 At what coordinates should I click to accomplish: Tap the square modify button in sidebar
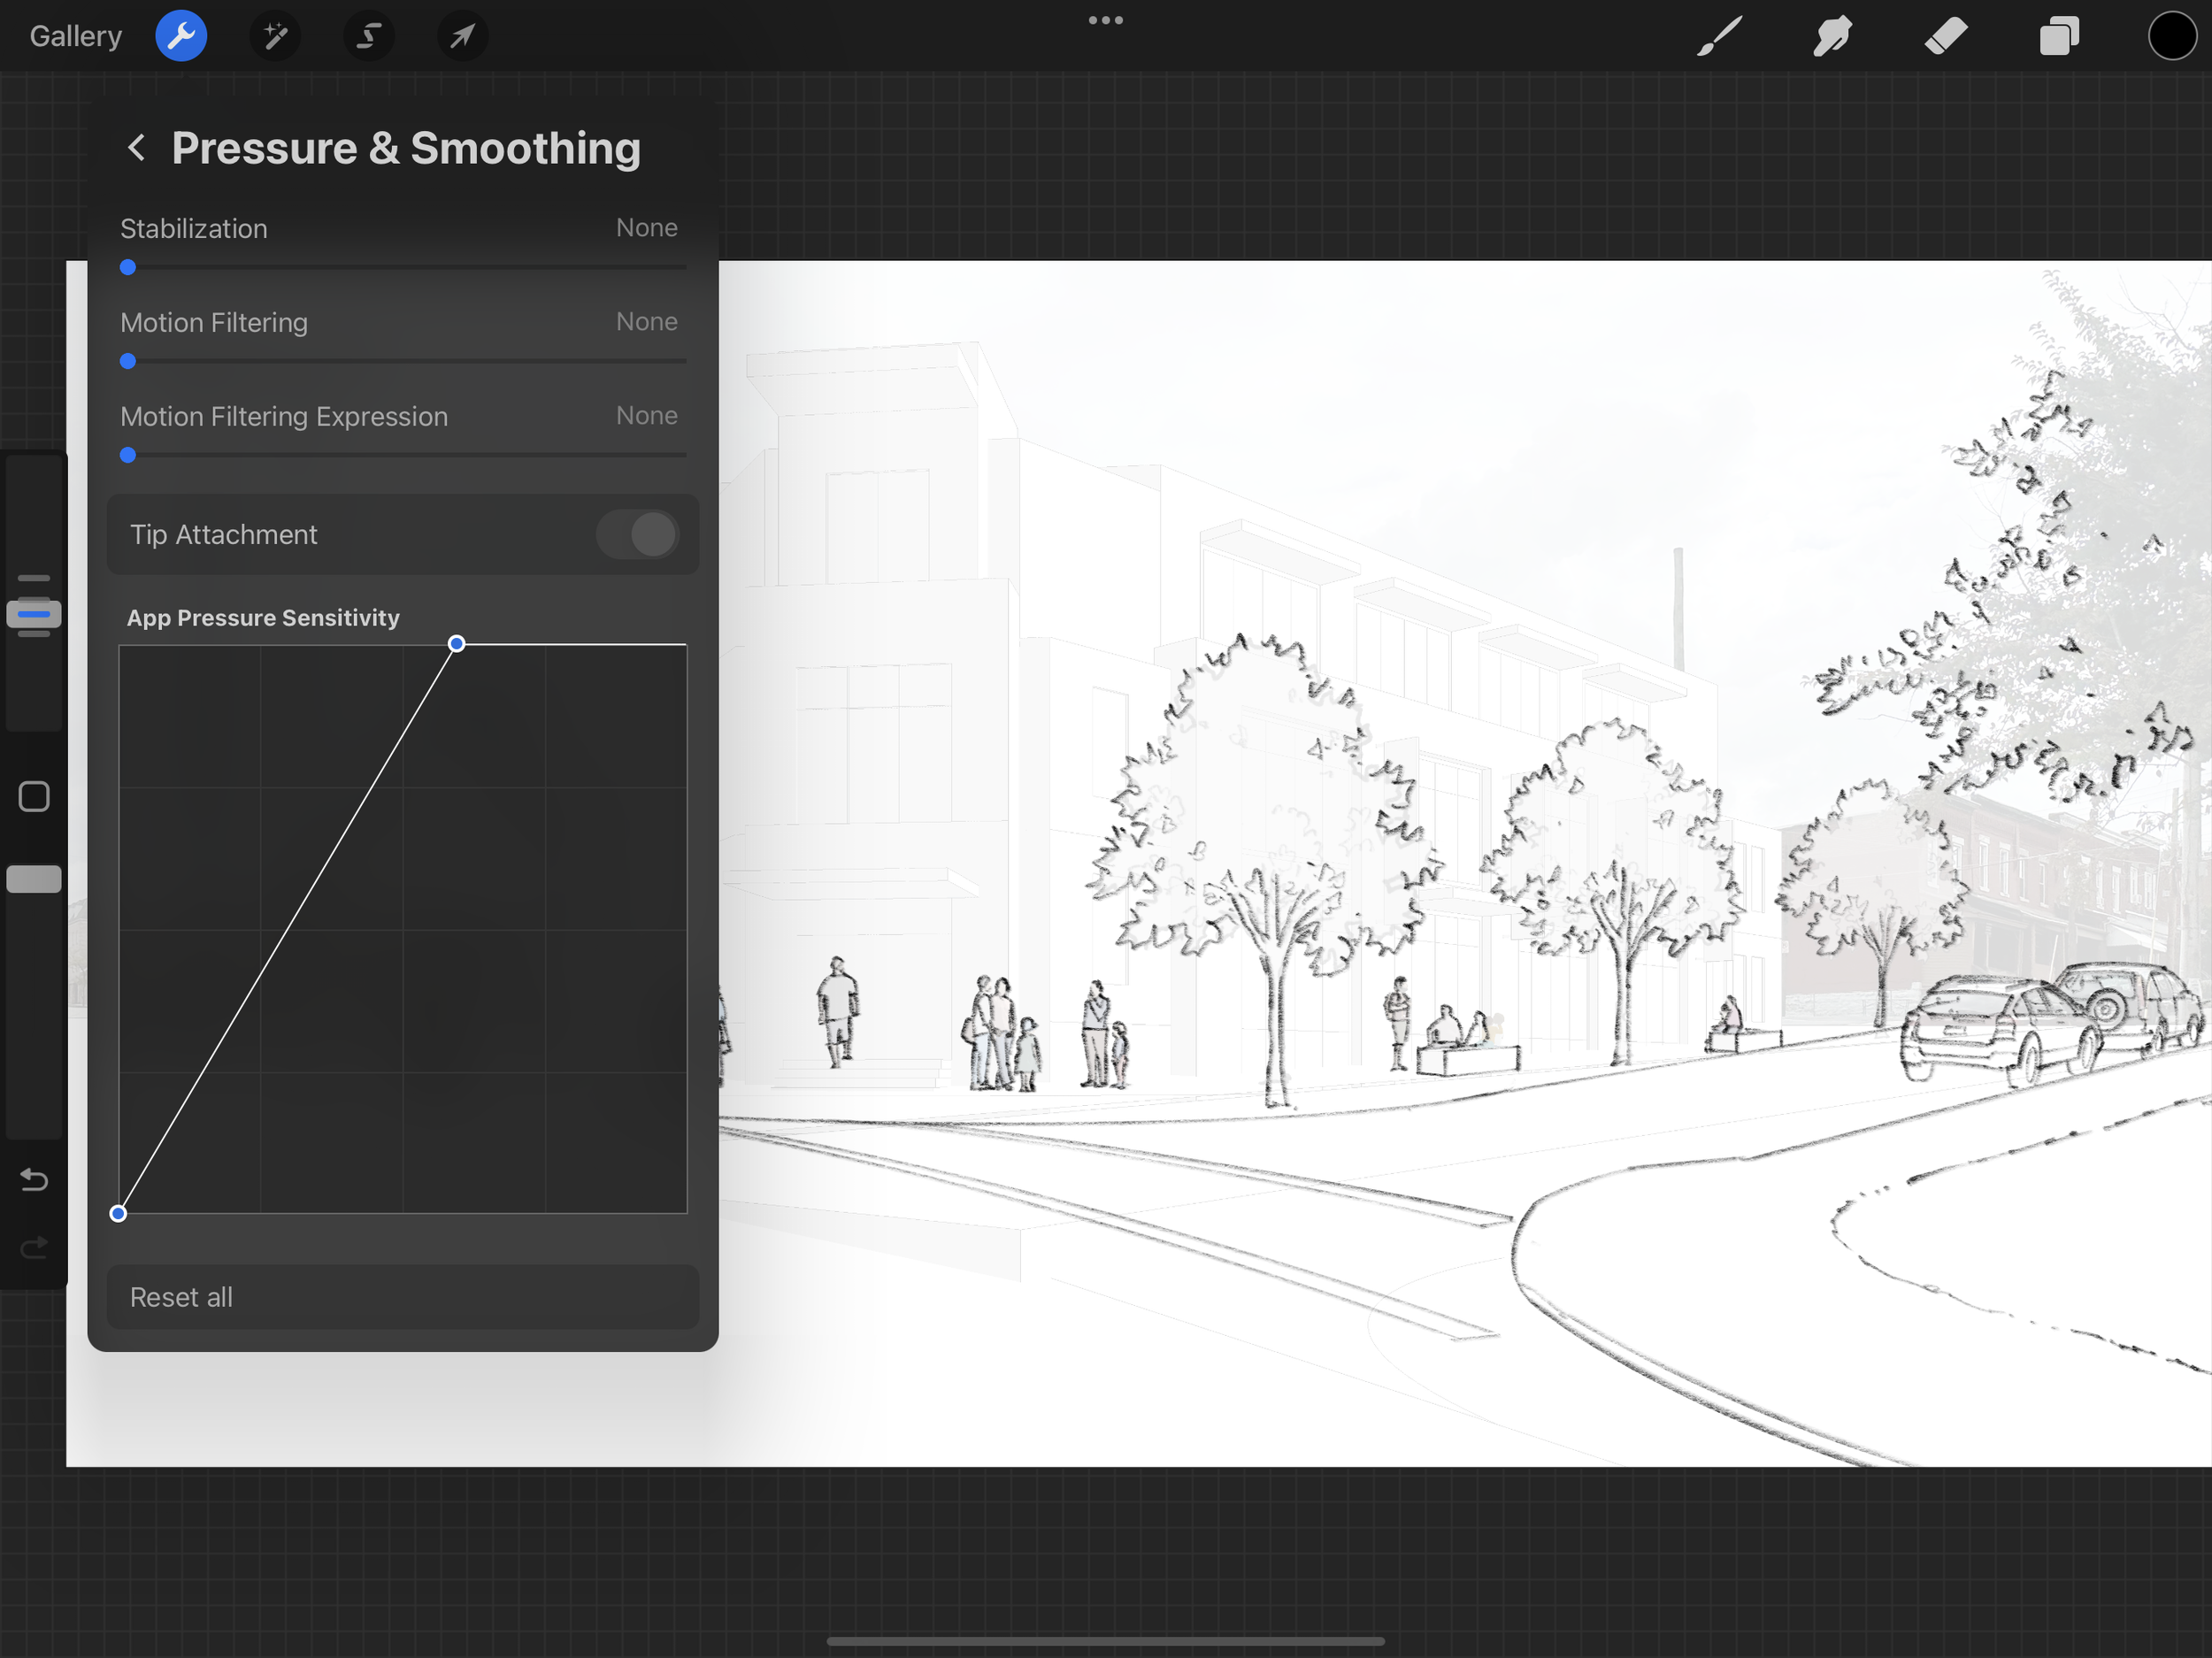coord(34,797)
